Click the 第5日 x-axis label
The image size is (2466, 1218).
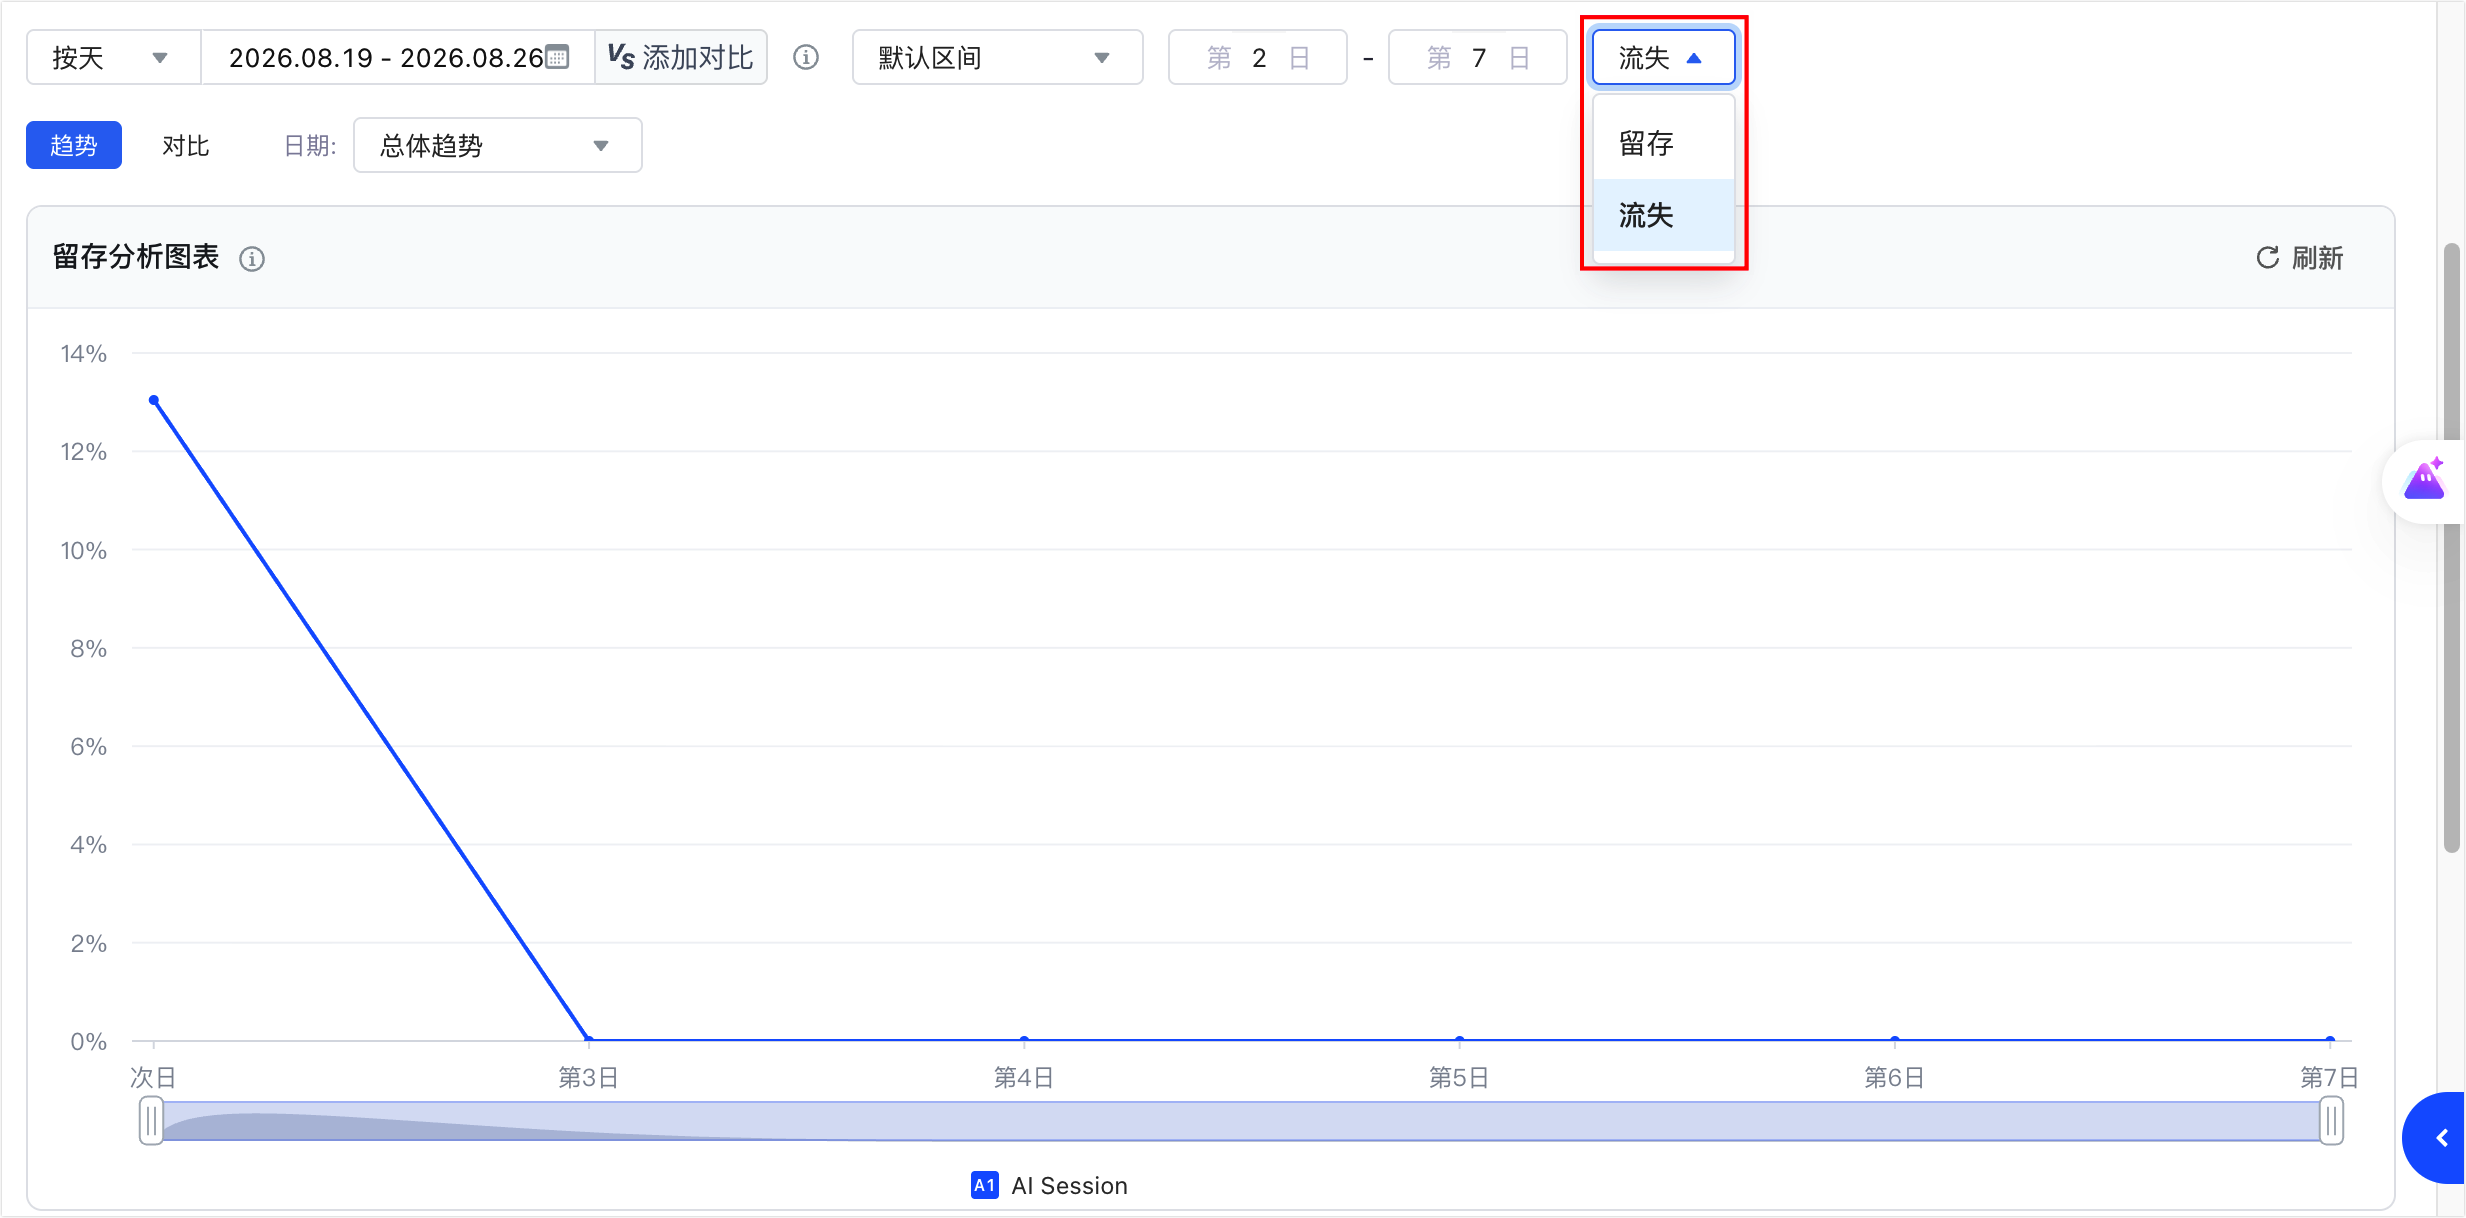coord(1459,1077)
